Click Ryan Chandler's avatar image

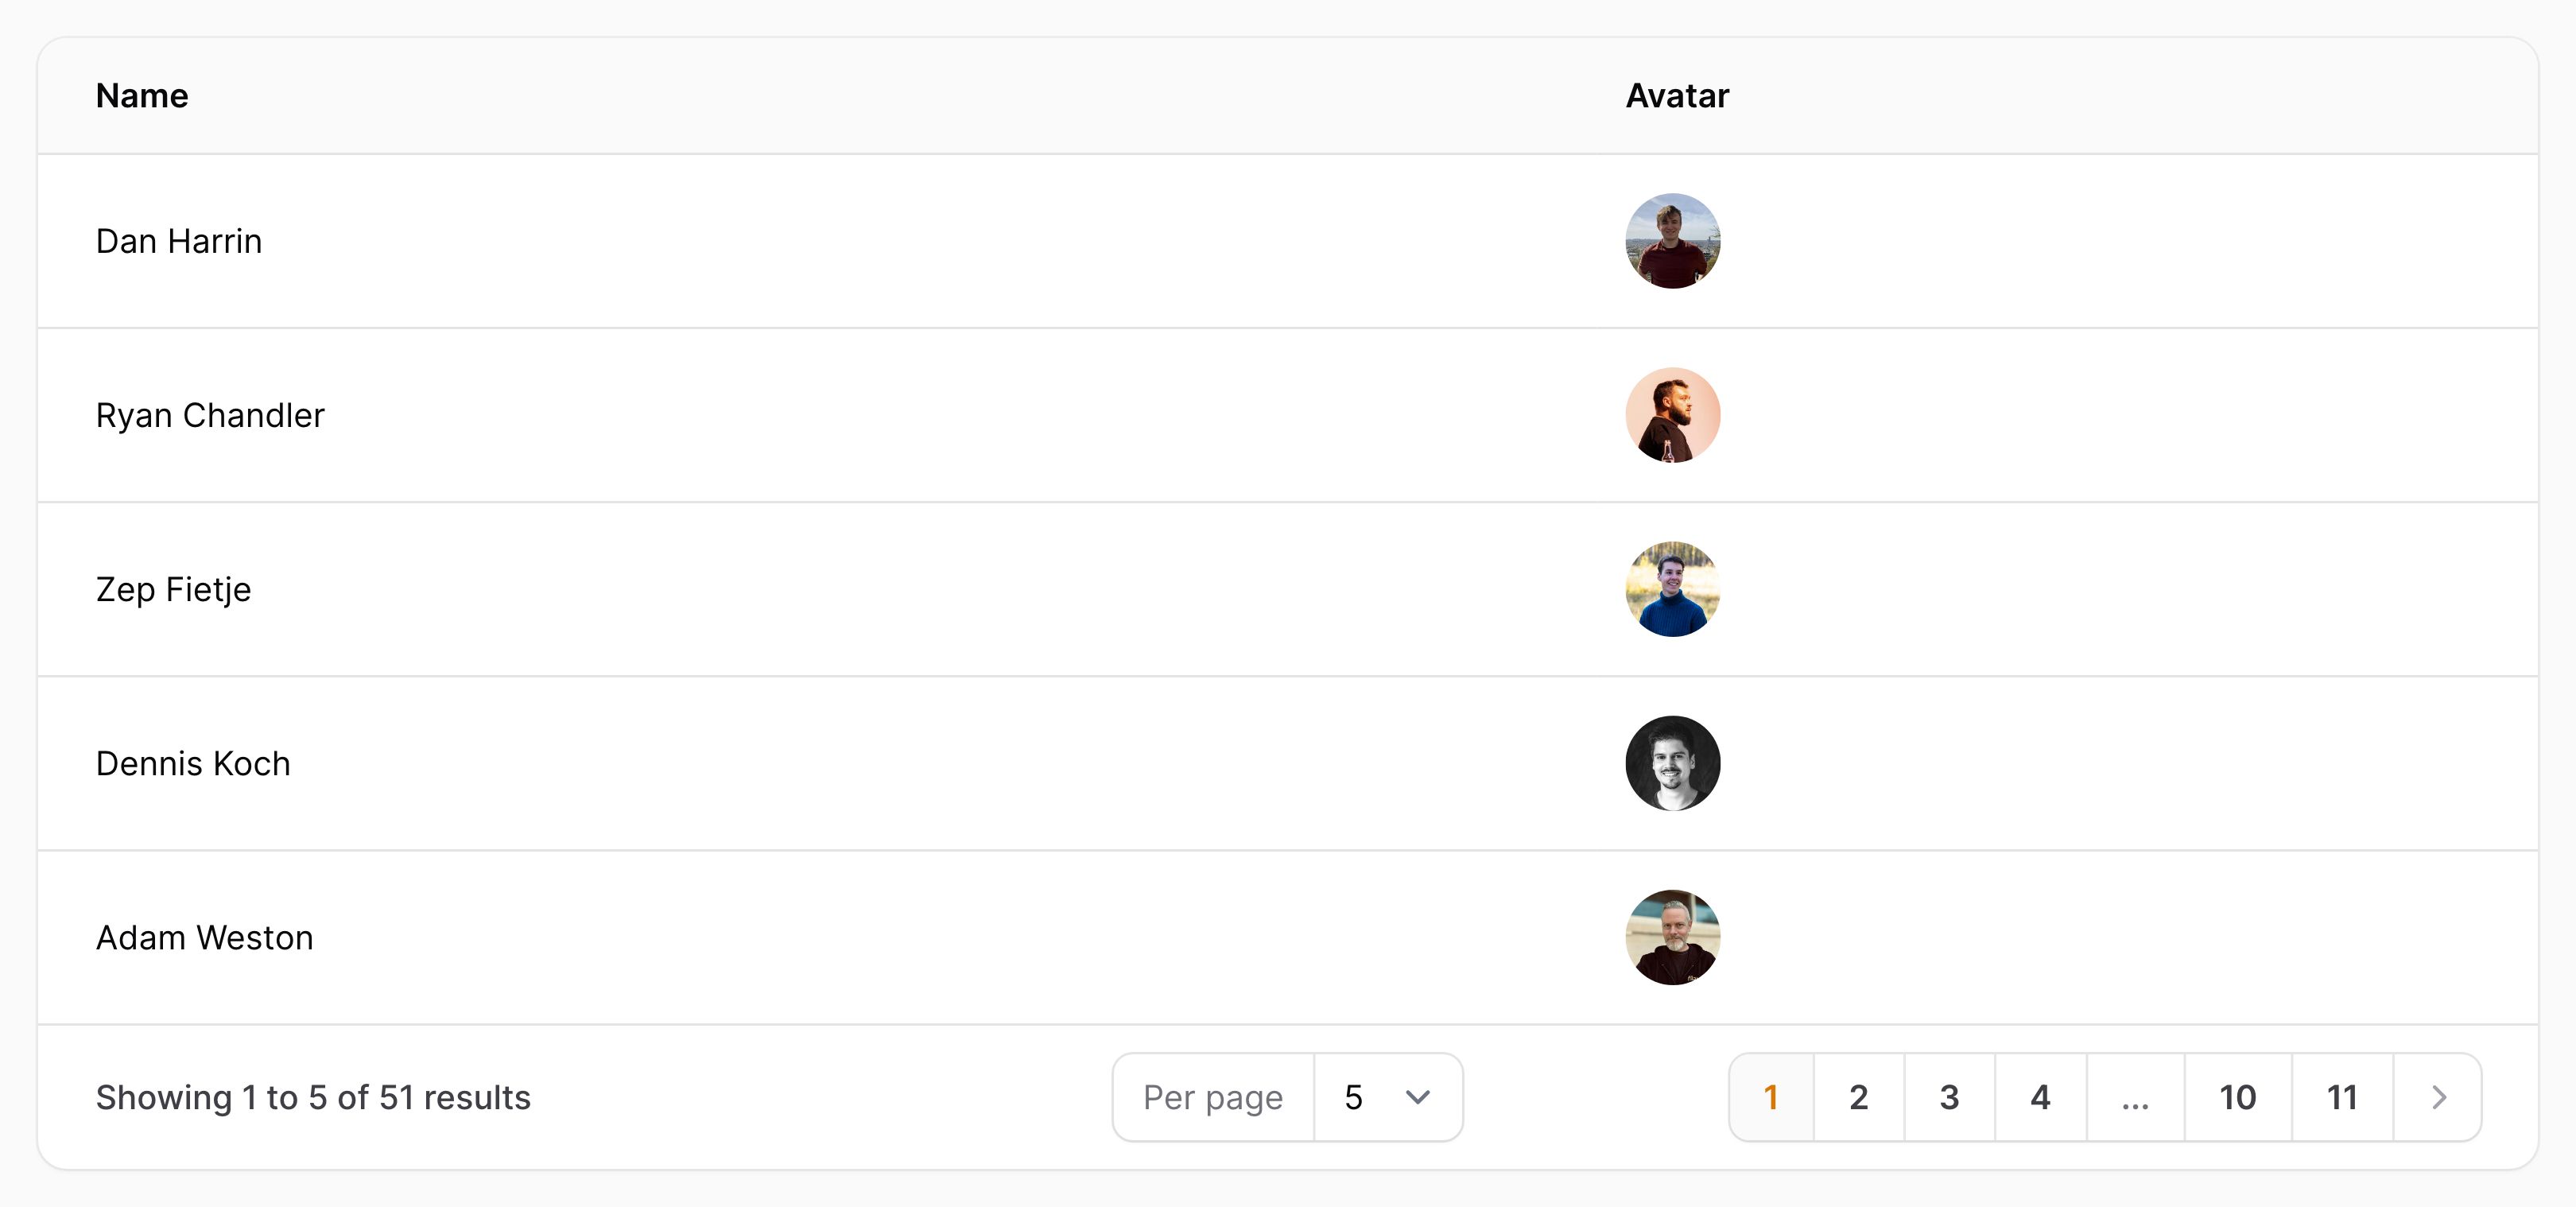(x=1672, y=415)
